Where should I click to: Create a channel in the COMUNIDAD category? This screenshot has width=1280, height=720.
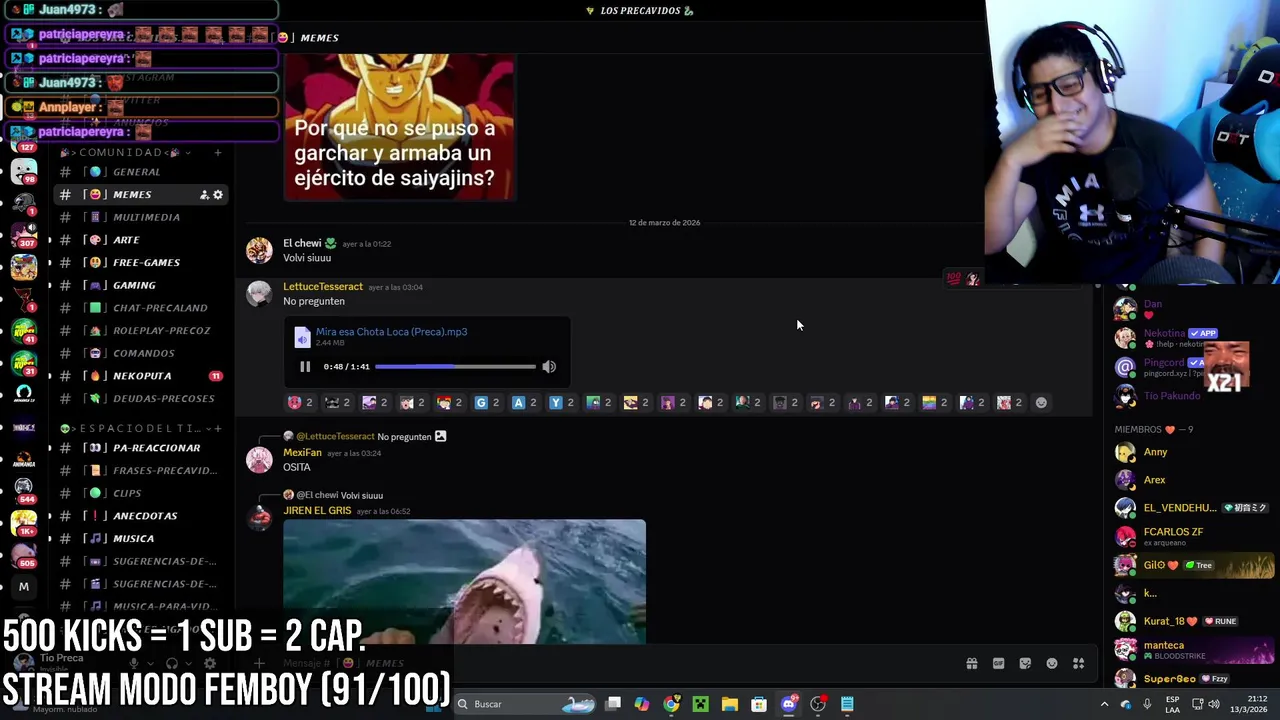tap(217, 152)
